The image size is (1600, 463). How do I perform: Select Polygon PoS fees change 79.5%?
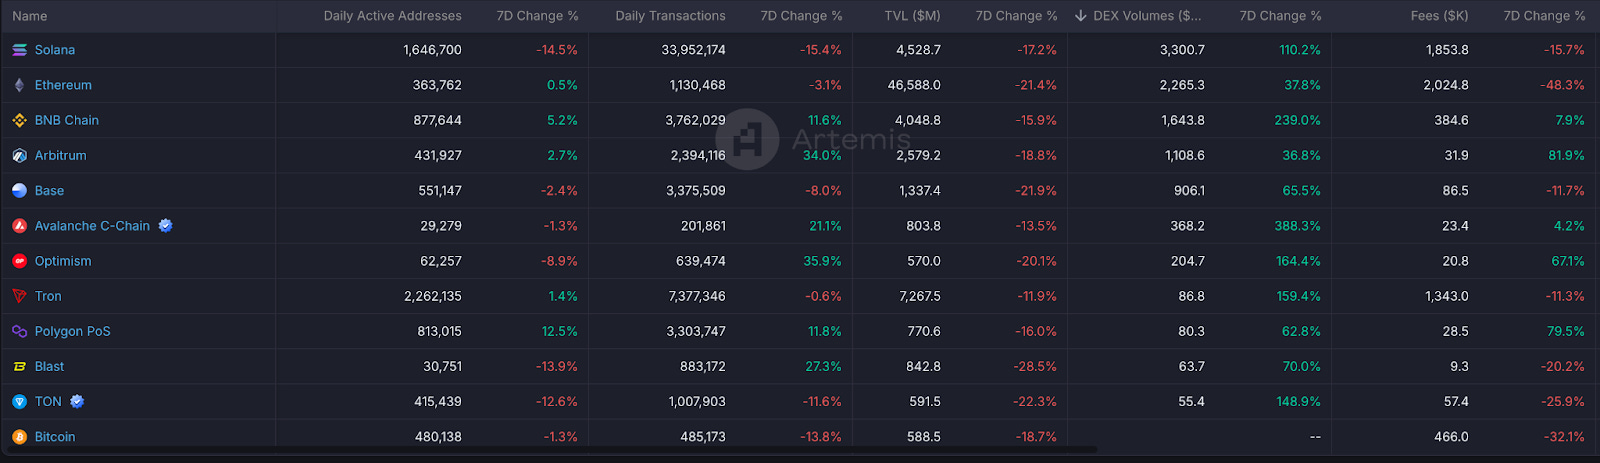[x=1566, y=331]
